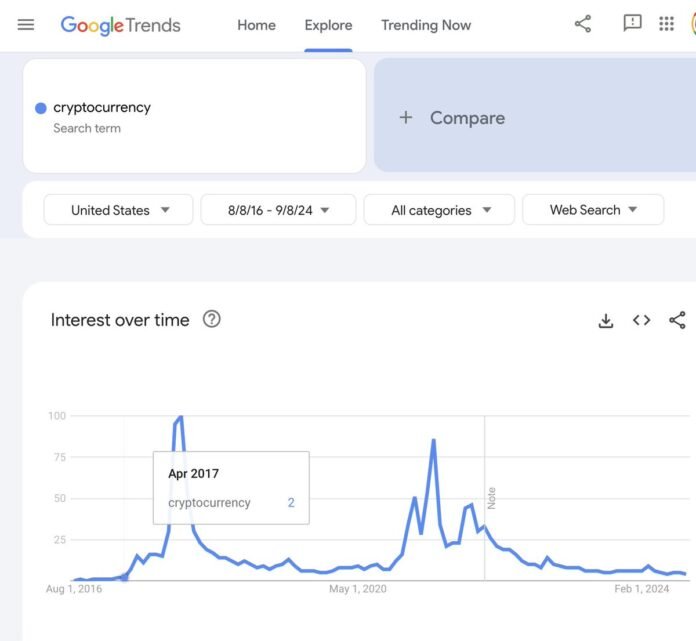Screen dimensions: 696x641
Task: Open the Google apps grid
Action: pos(666,24)
